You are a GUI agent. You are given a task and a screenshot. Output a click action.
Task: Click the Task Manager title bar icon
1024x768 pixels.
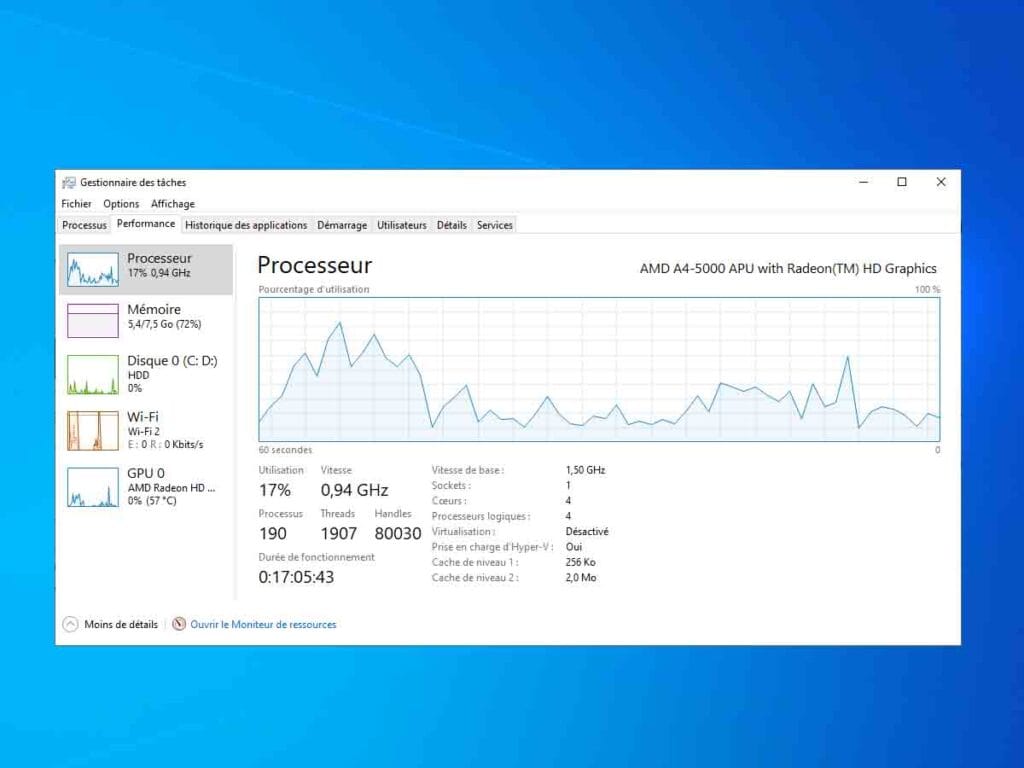click(68, 182)
